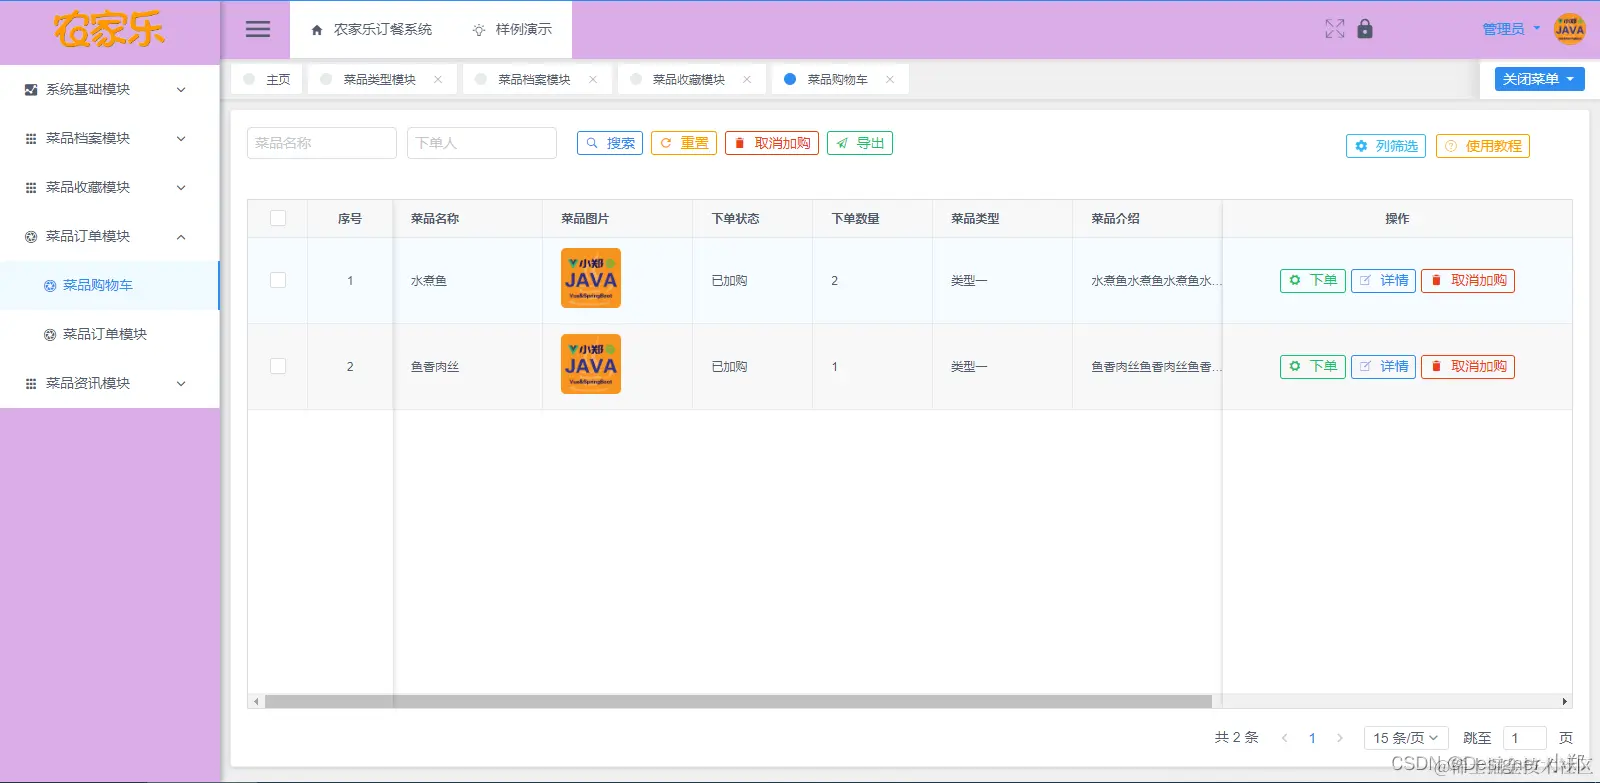Click the 菜品收藏模块 grid icon
1600x783 pixels.
(31, 188)
